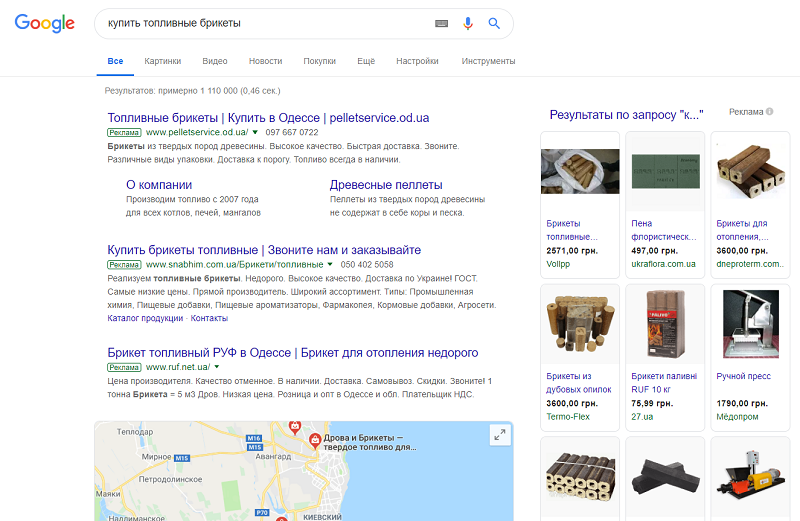The height and width of the screenshot is (521, 800).
Task: Open Каталог продукции link
Action: (x=145, y=318)
